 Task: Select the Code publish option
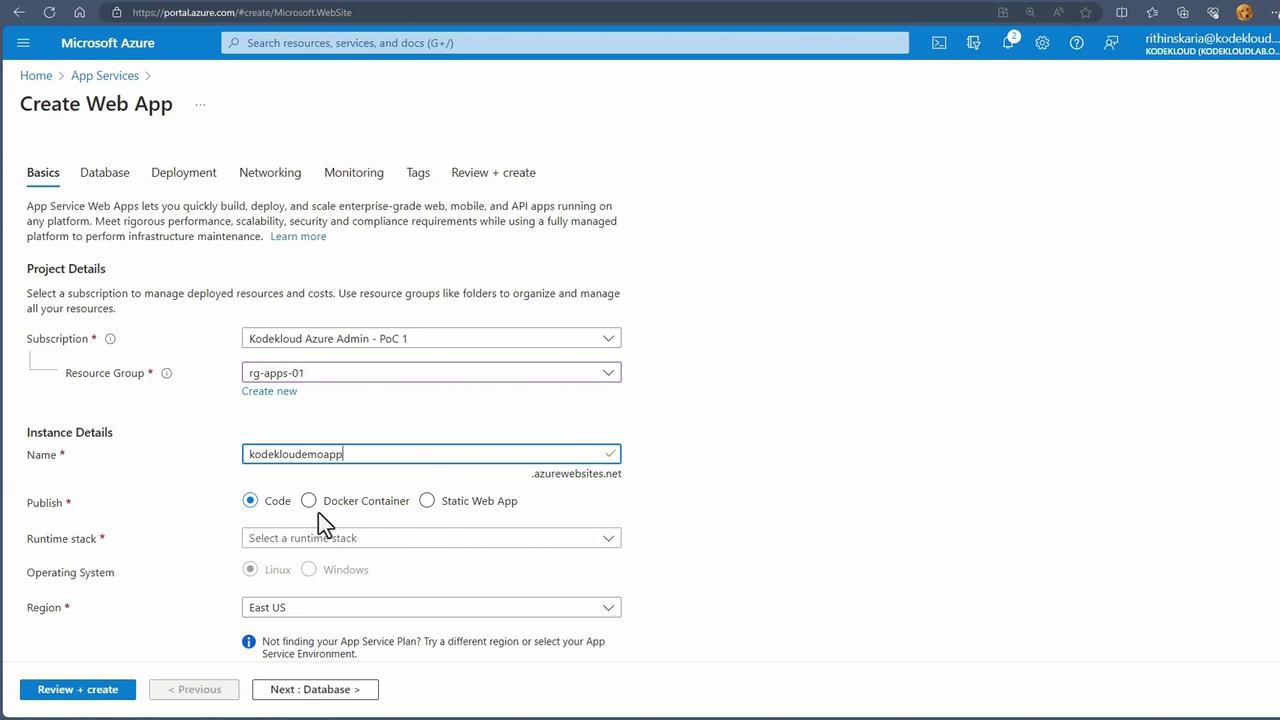pos(250,501)
